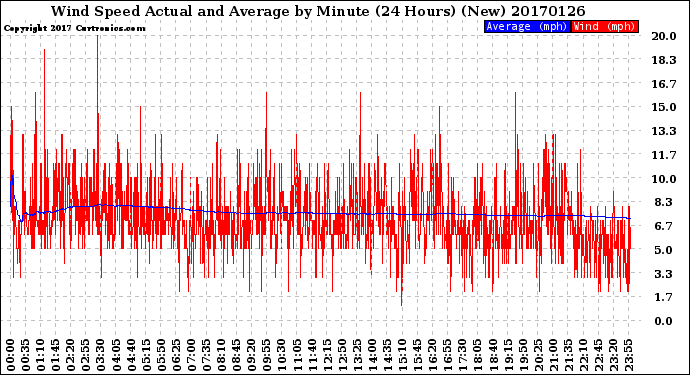Select the 03:30 time label
Image resolution: width=690 pixels, height=375 pixels.
[101, 355]
